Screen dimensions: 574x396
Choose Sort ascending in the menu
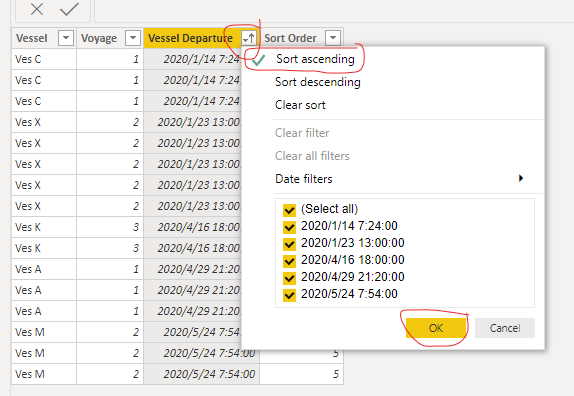point(315,59)
